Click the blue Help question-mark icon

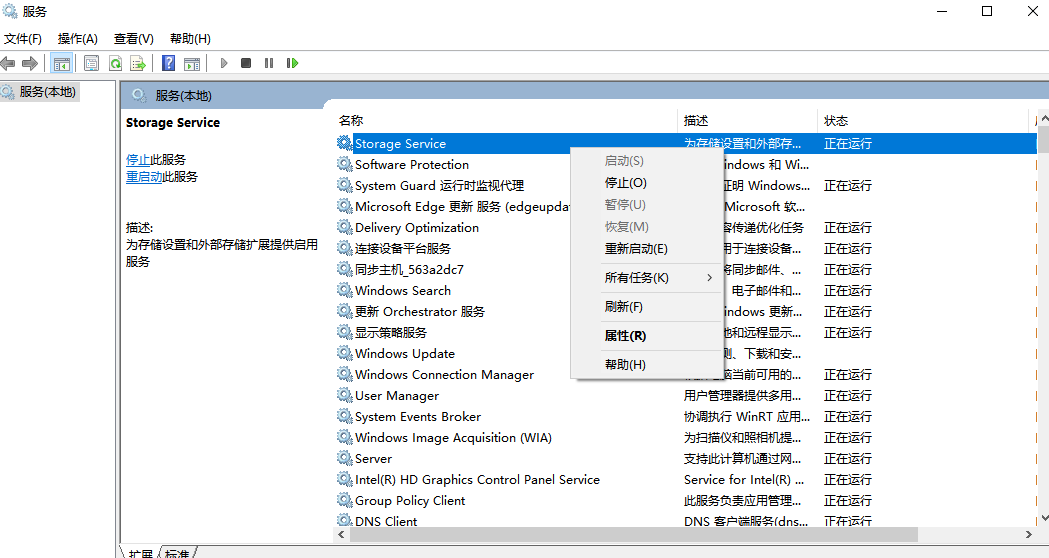point(169,64)
